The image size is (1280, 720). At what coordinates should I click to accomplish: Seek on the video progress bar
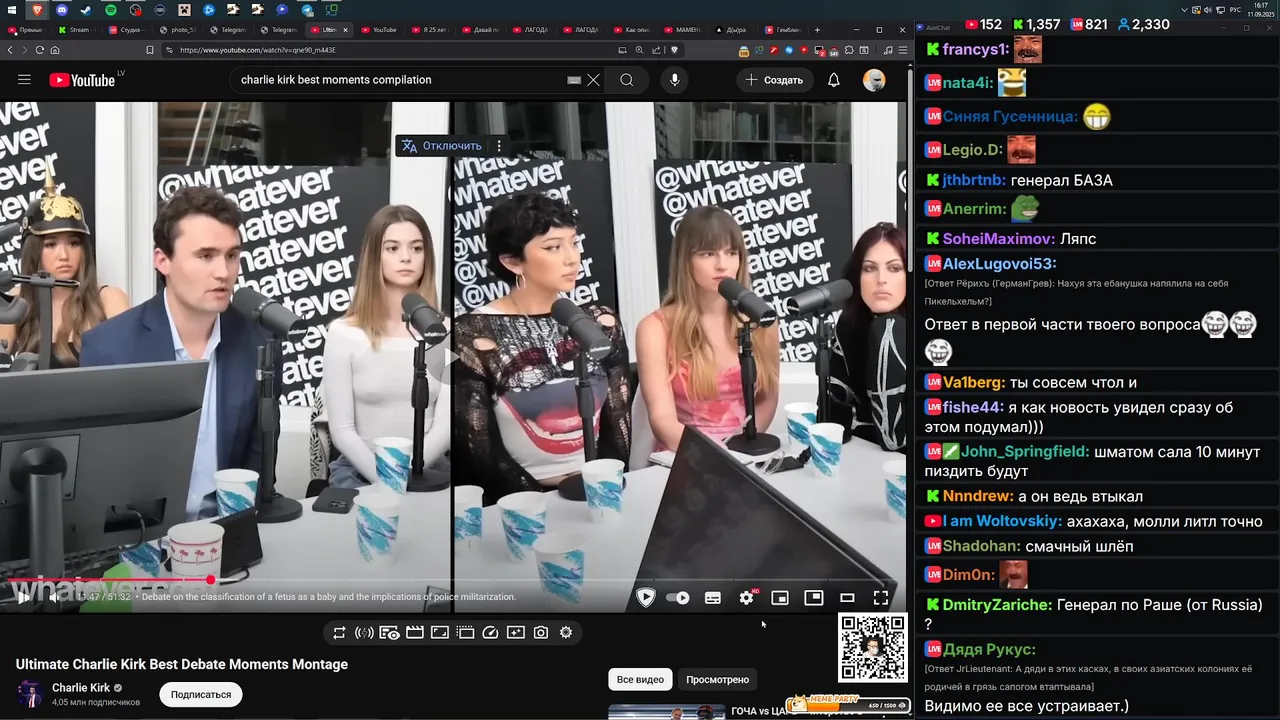pyautogui.click(x=455, y=580)
